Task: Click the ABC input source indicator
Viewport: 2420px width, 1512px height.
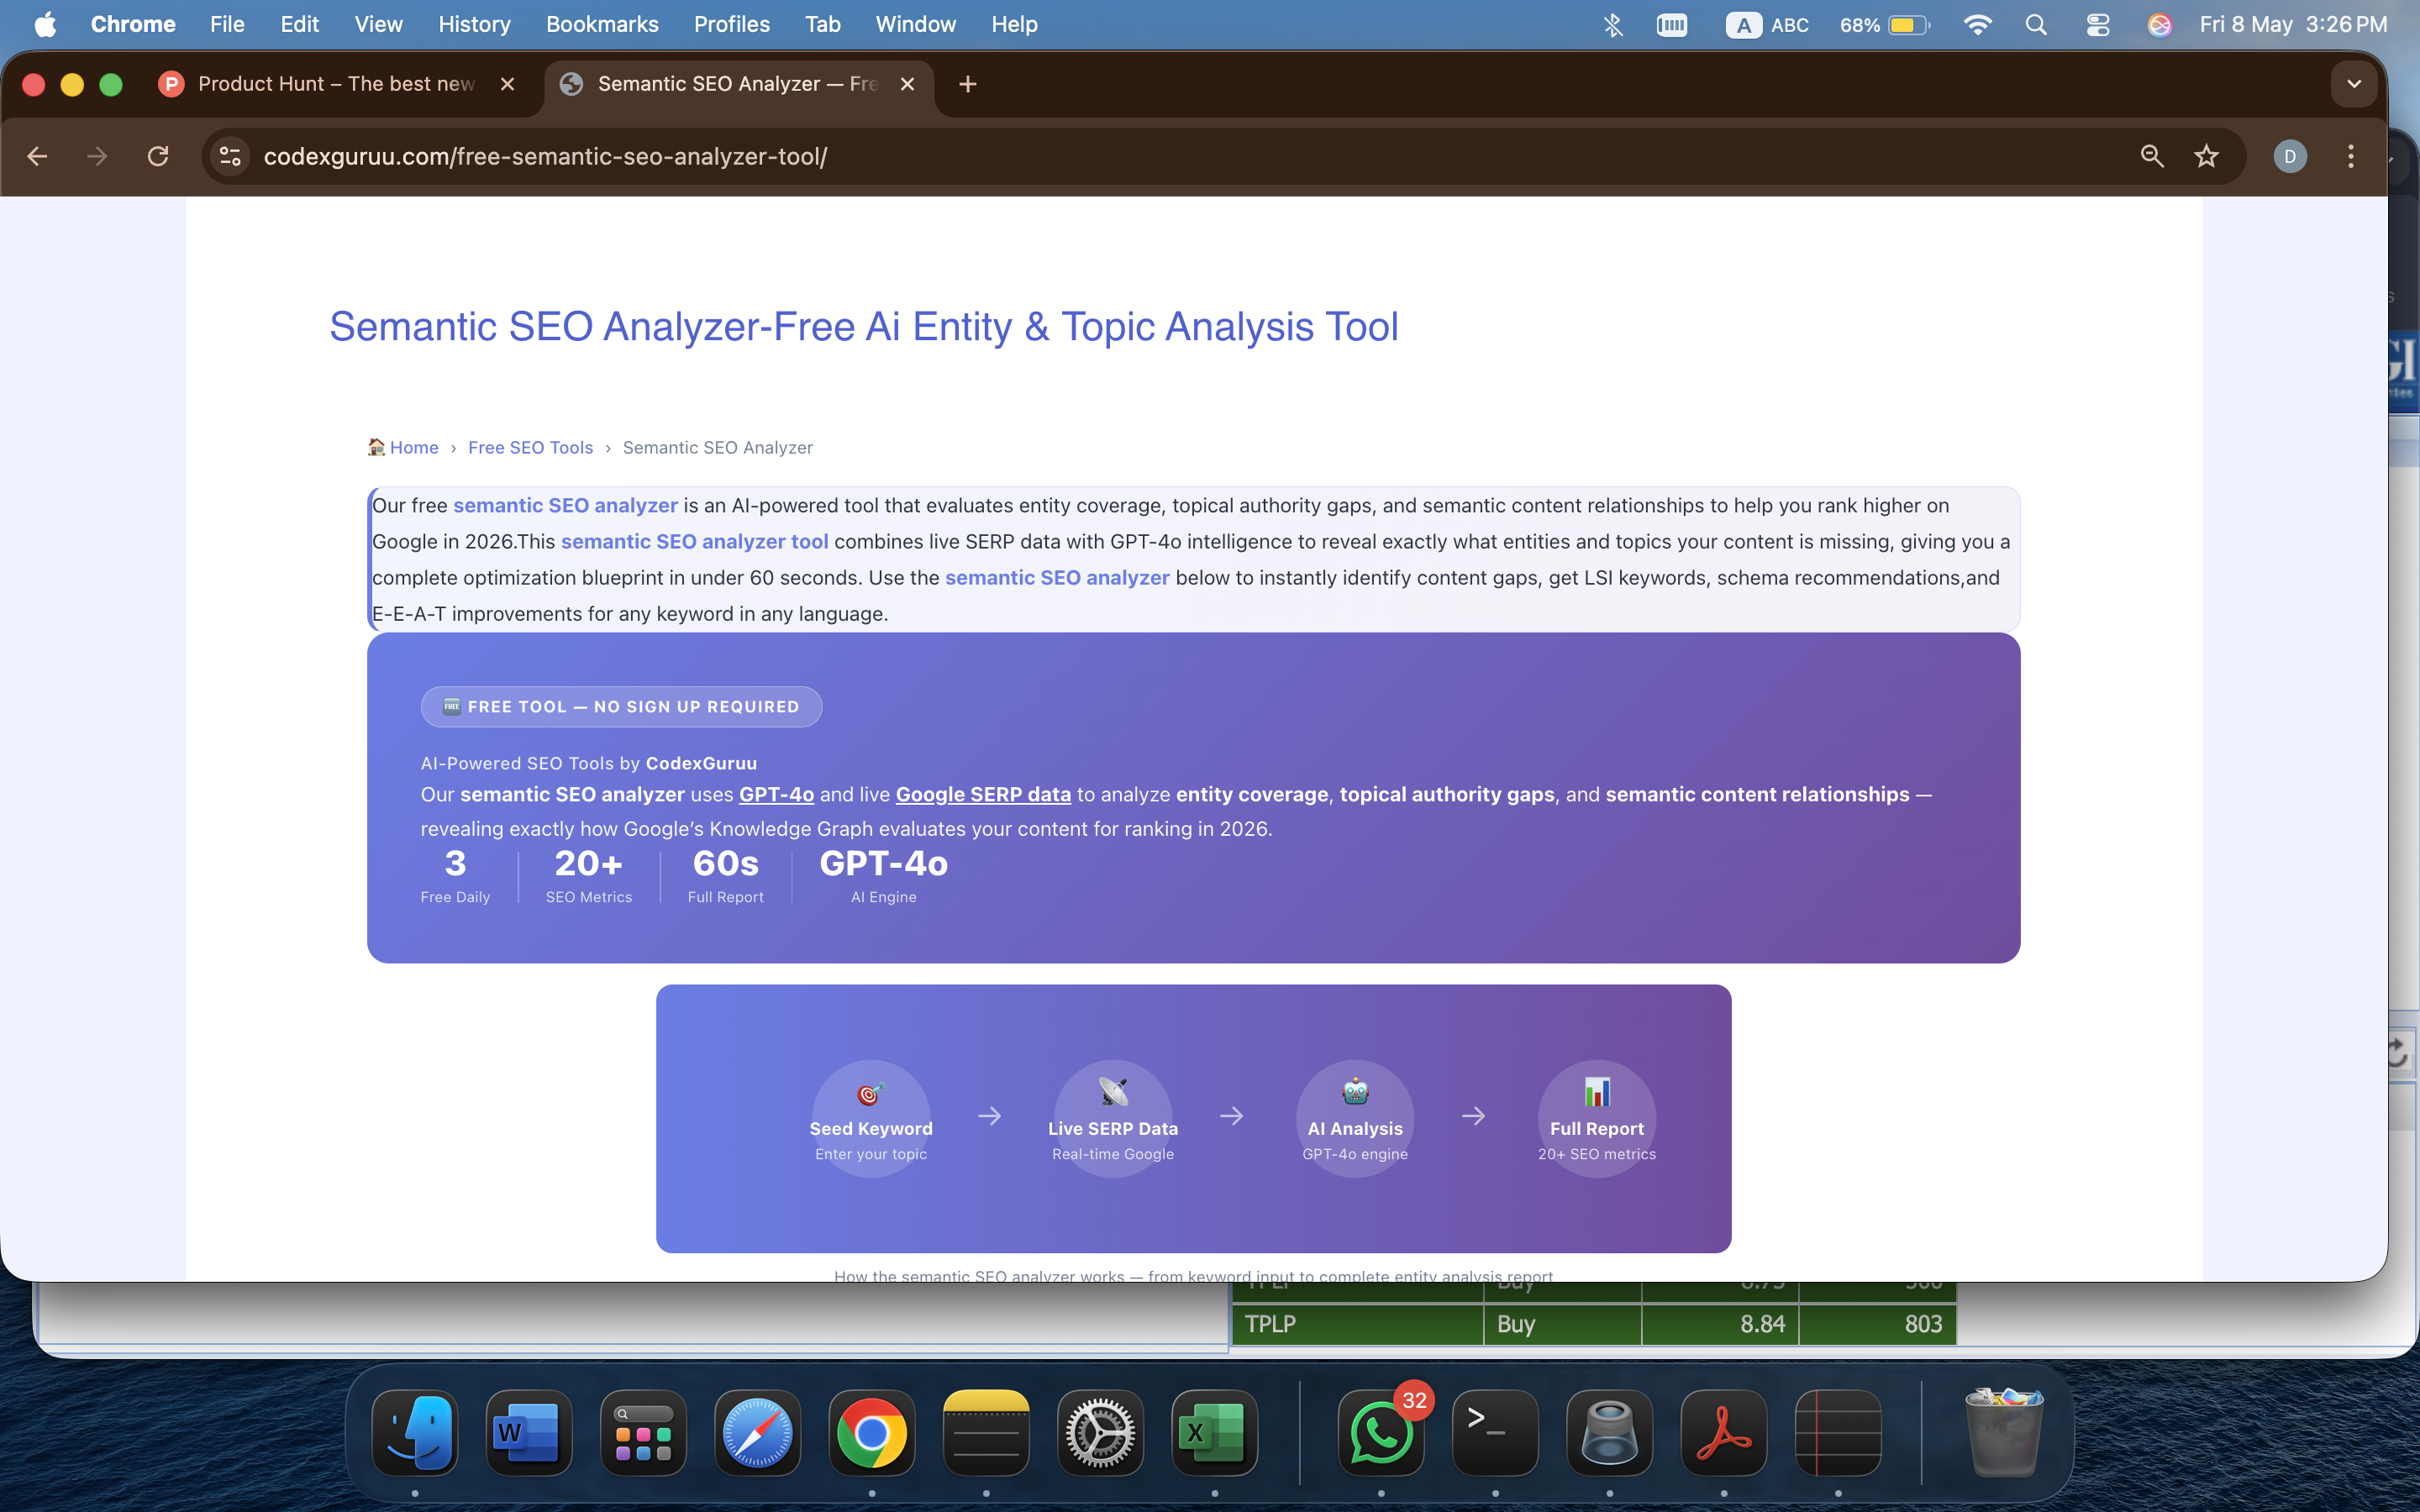Action: 1767,24
